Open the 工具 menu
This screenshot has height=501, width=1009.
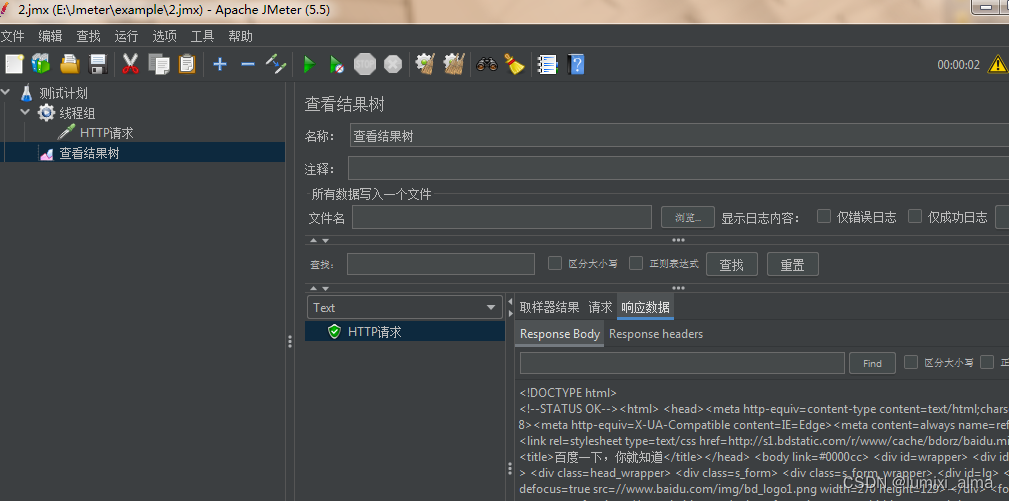(x=203, y=36)
